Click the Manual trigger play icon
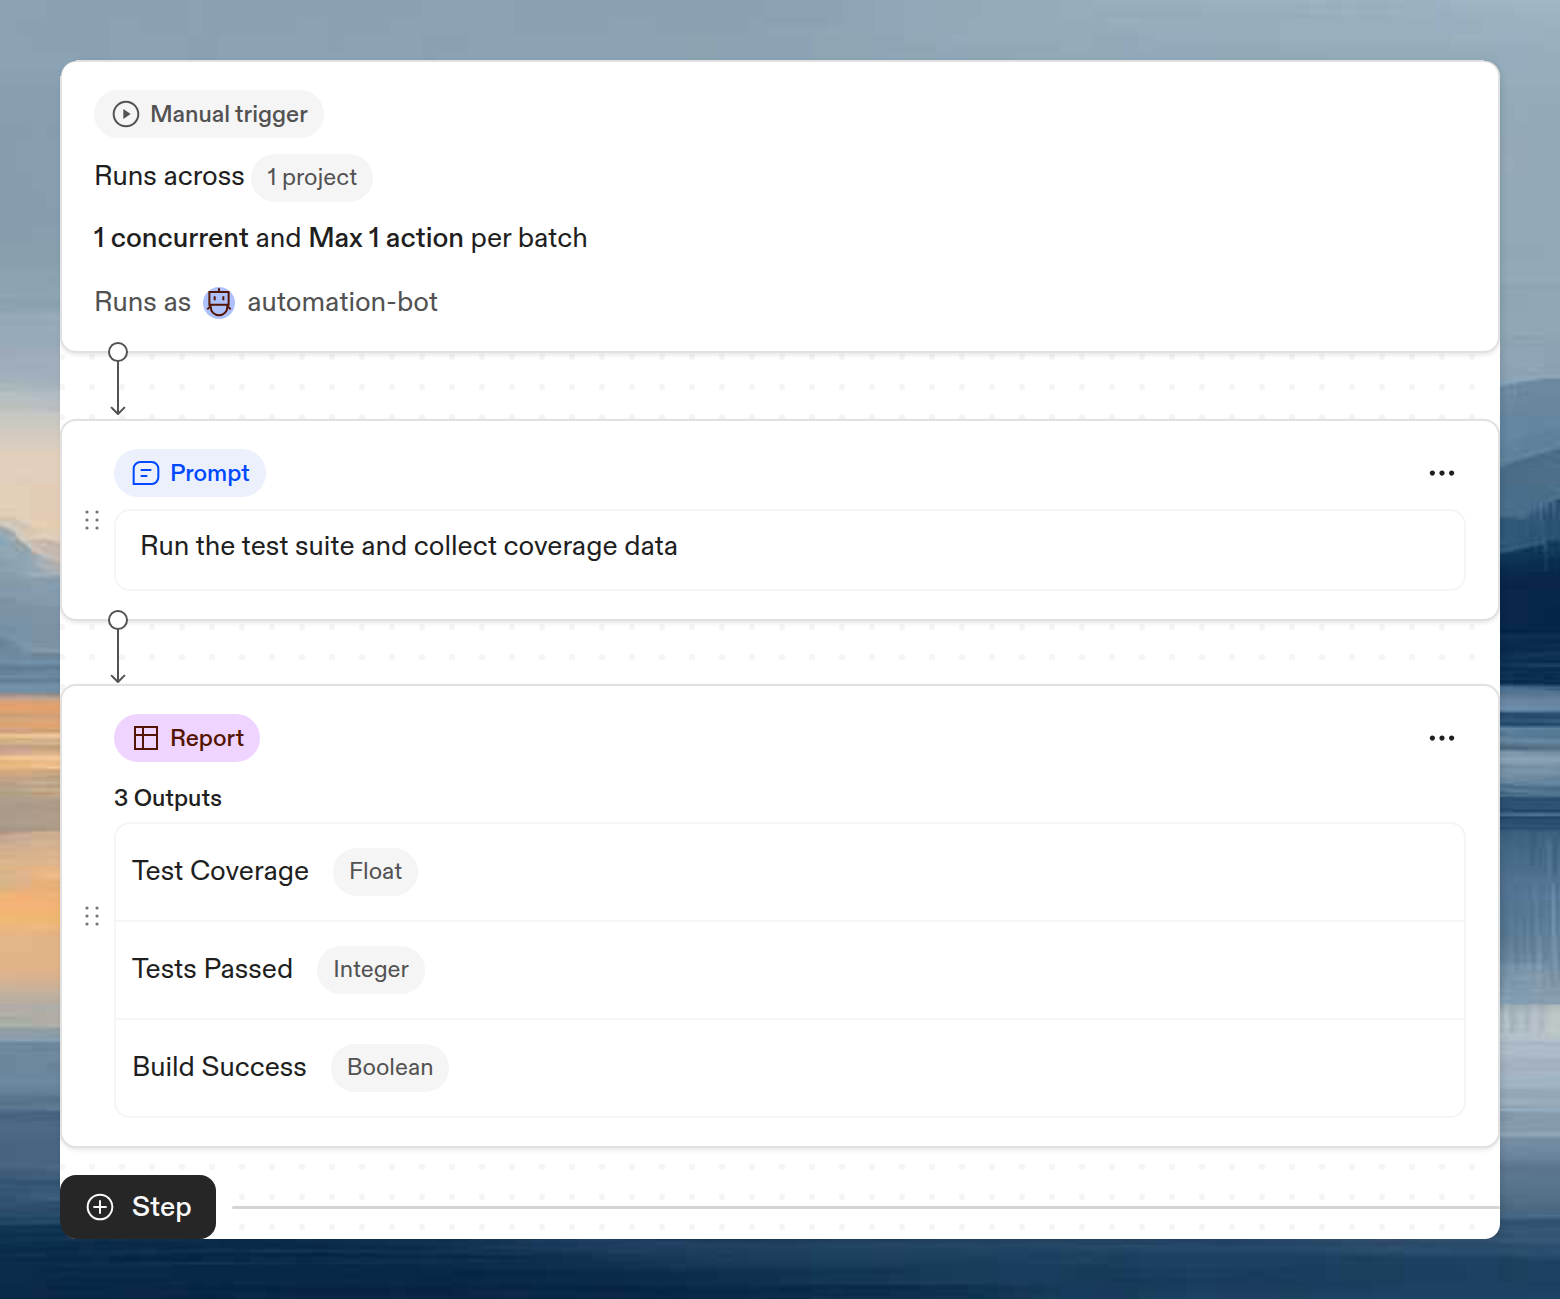 point(124,113)
